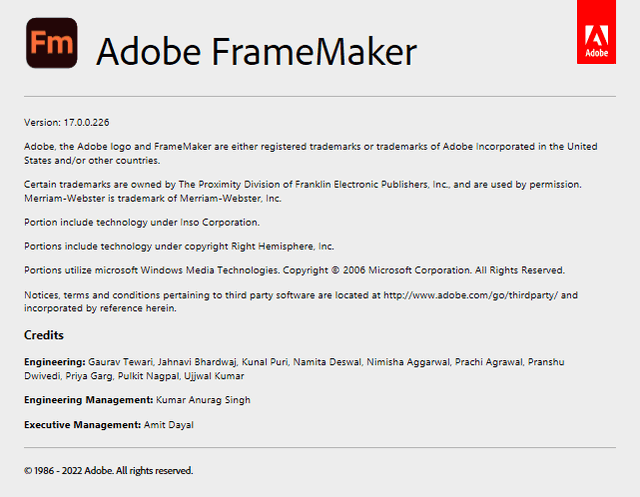Click the Engineering label in credits
640x497 pixels.
pos(52,360)
